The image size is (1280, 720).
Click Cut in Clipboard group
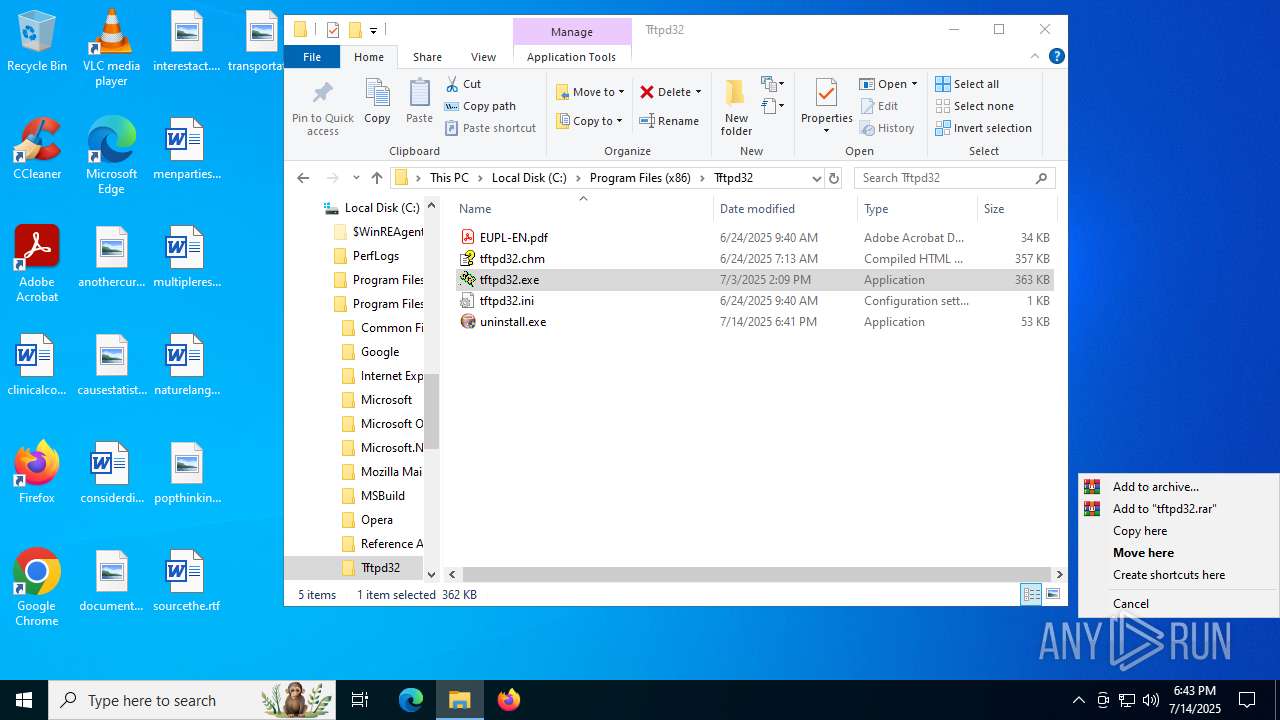click(463, 84)
